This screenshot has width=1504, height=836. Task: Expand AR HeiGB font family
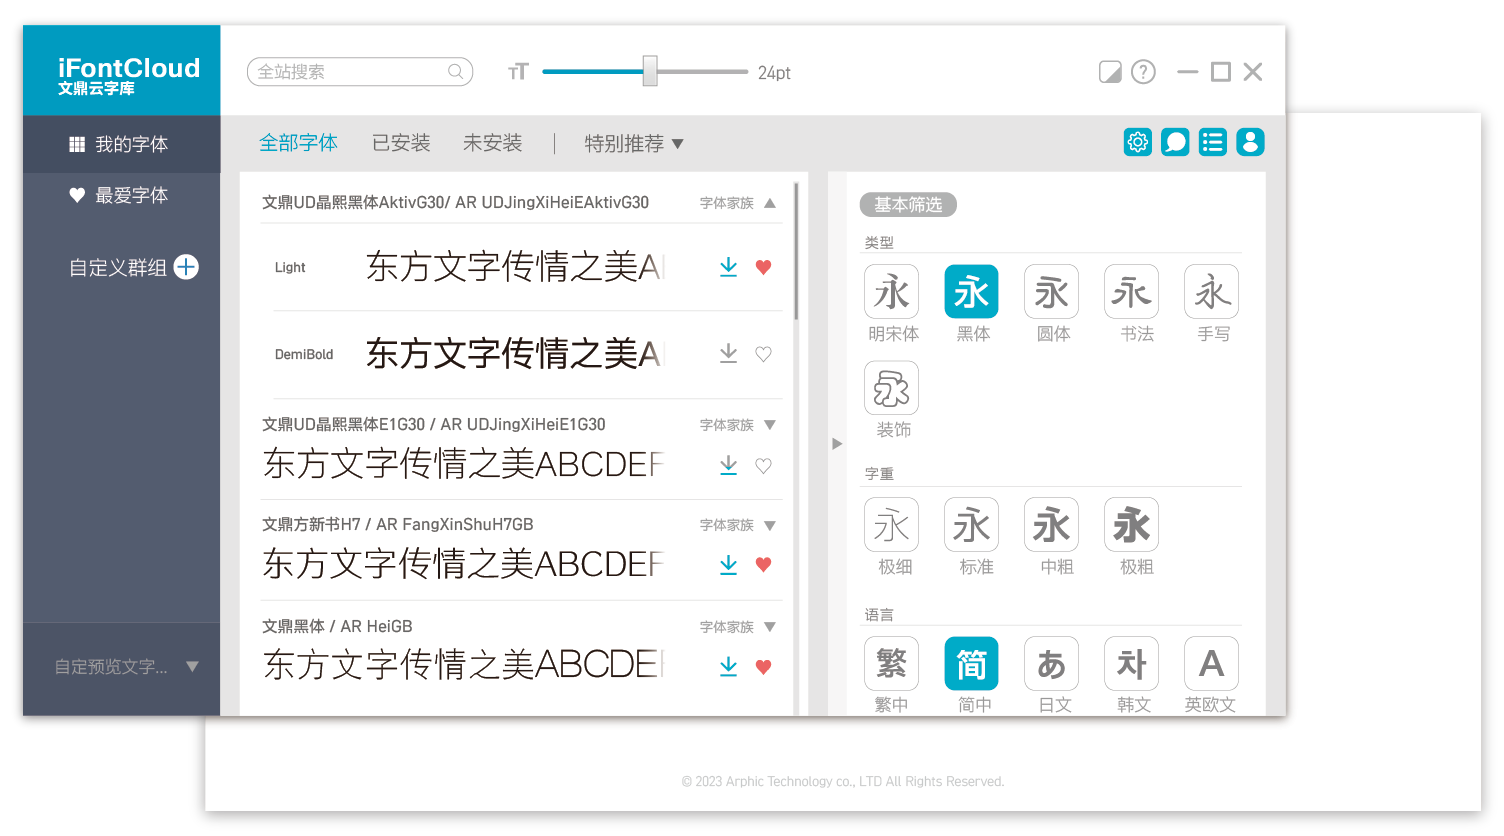tap(770, 627)
